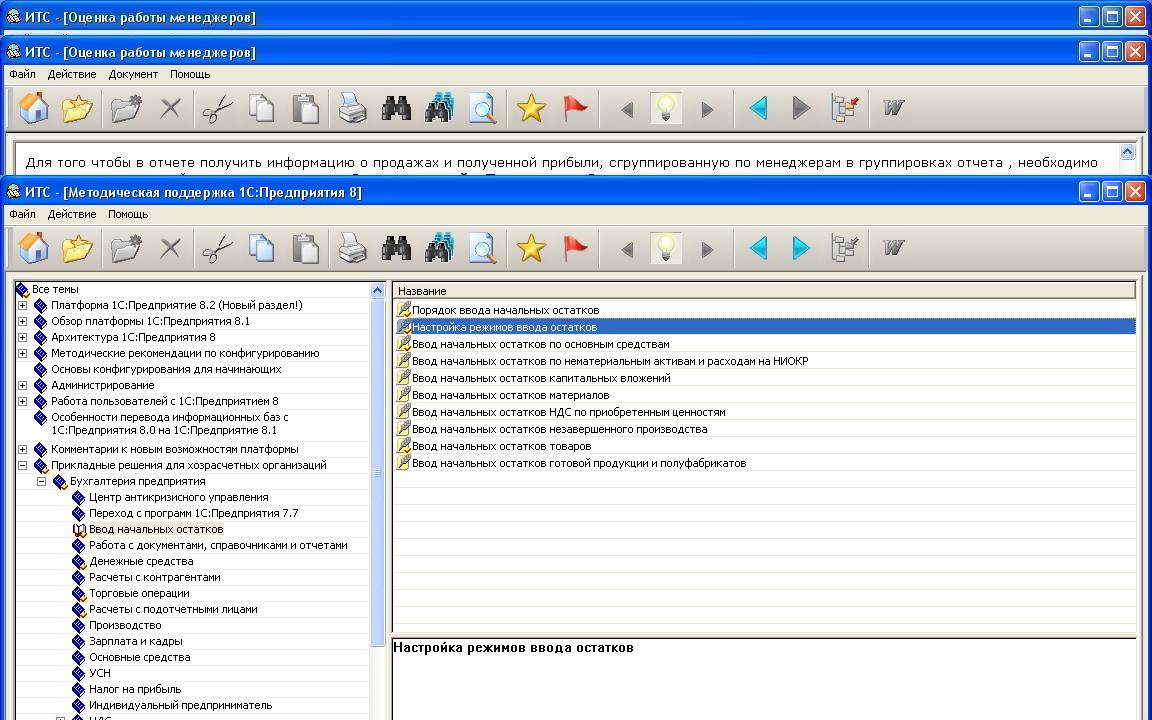Image resolution: width=1152 pixels, height=720 pixels.
Task: Click the Home icon in Методическая поддержка window
Action: coord(34,248)
